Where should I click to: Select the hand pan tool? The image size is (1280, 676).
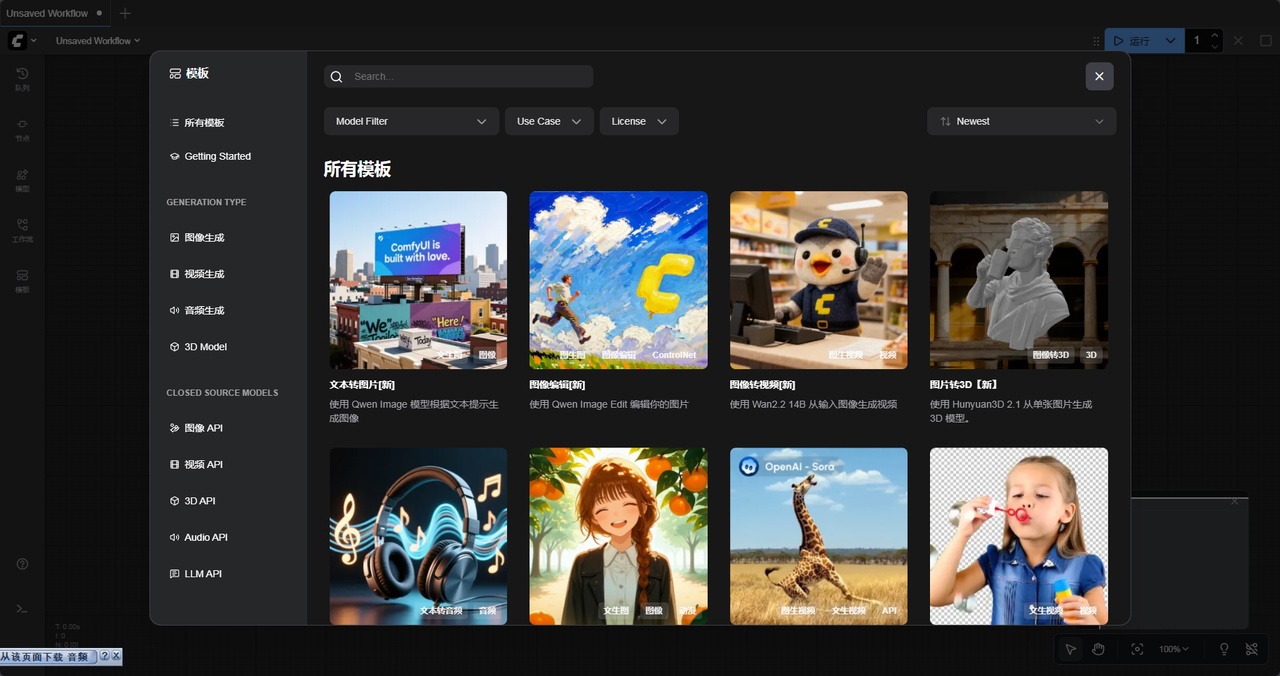tap(1098, 649)
